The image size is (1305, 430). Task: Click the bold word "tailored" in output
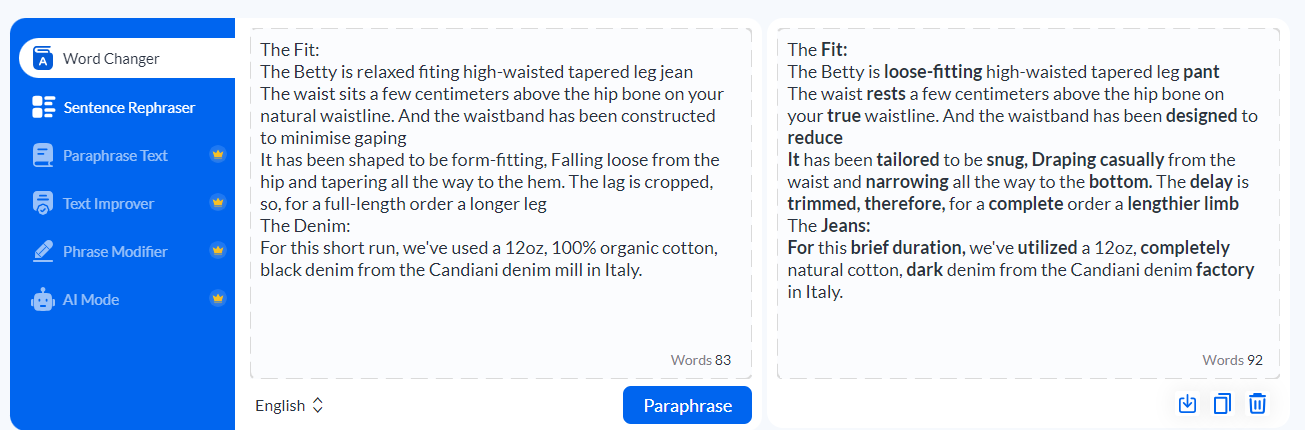pos(909,160)
